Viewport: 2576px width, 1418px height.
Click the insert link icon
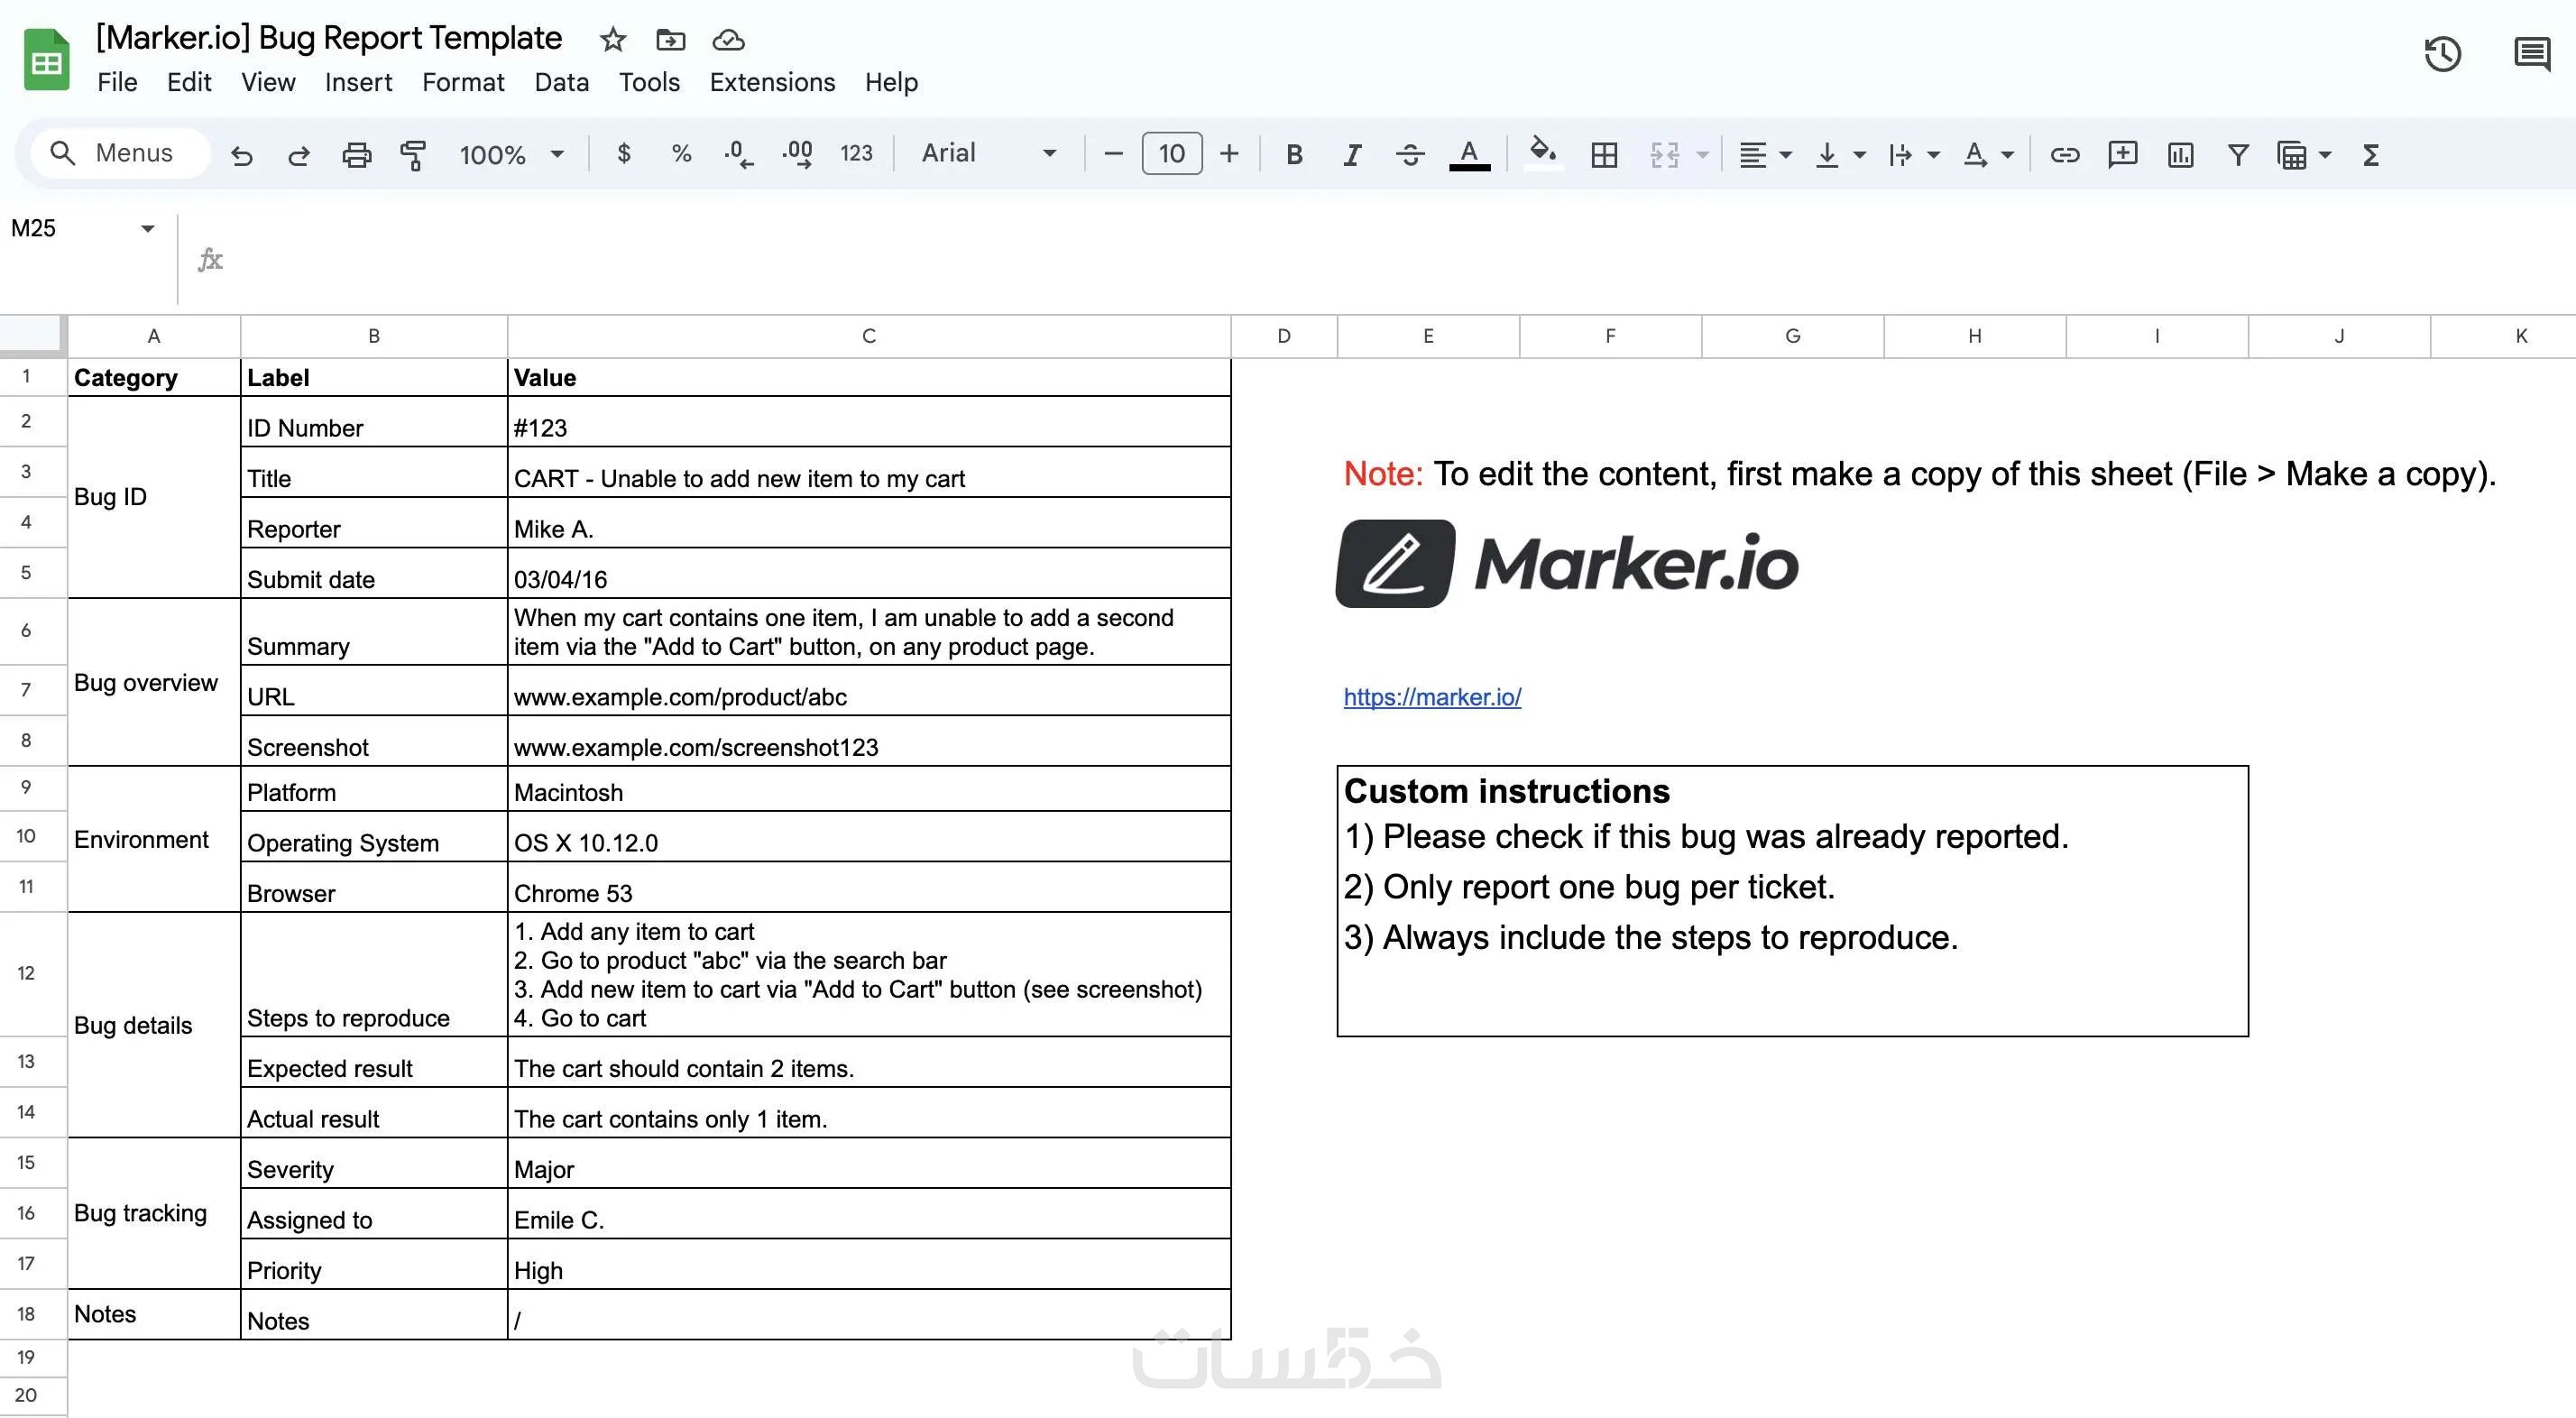2065,154
